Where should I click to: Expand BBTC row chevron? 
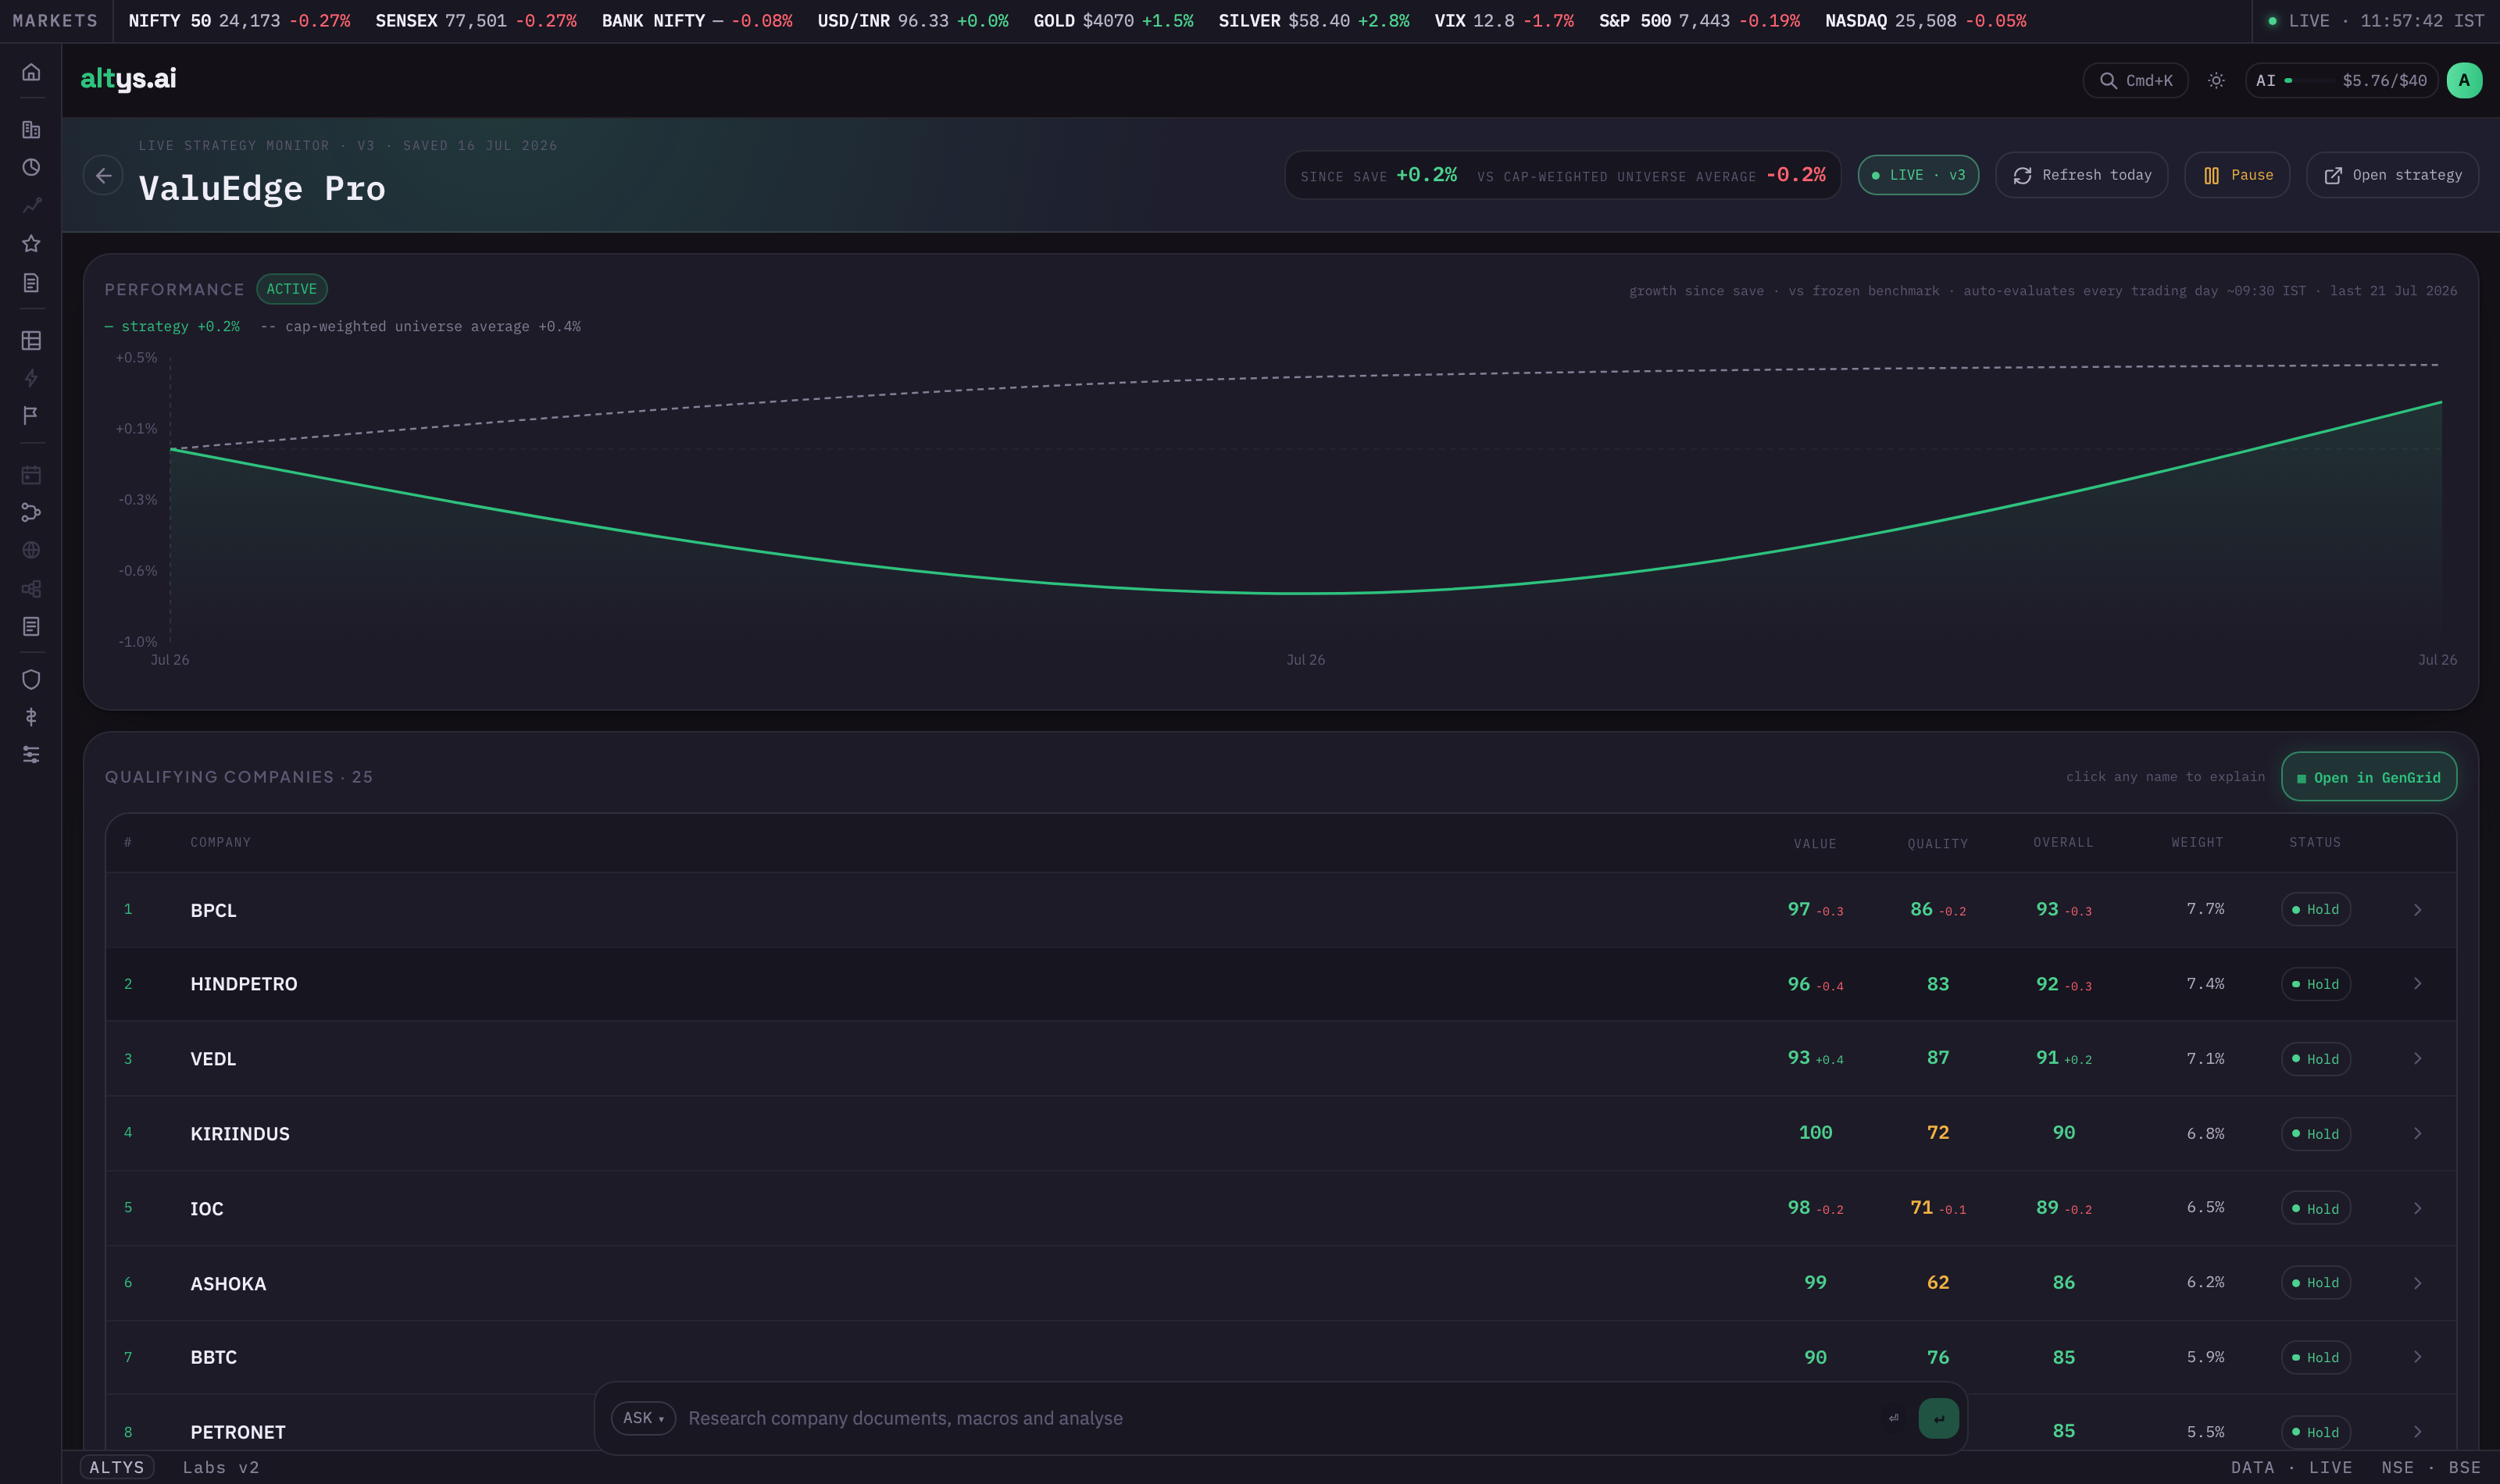(2417, 1357)
